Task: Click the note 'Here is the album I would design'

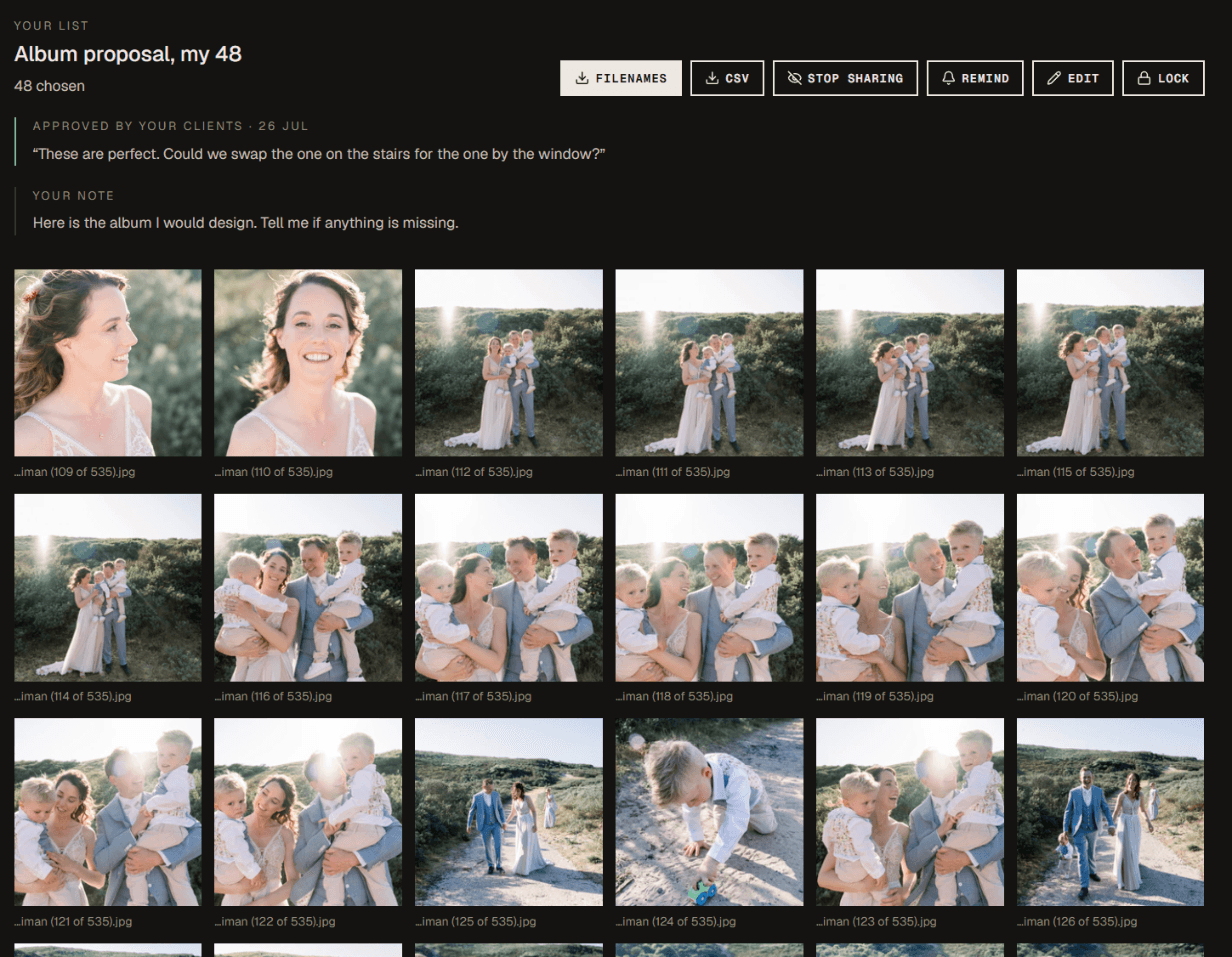Action: [x=245, y=223]
